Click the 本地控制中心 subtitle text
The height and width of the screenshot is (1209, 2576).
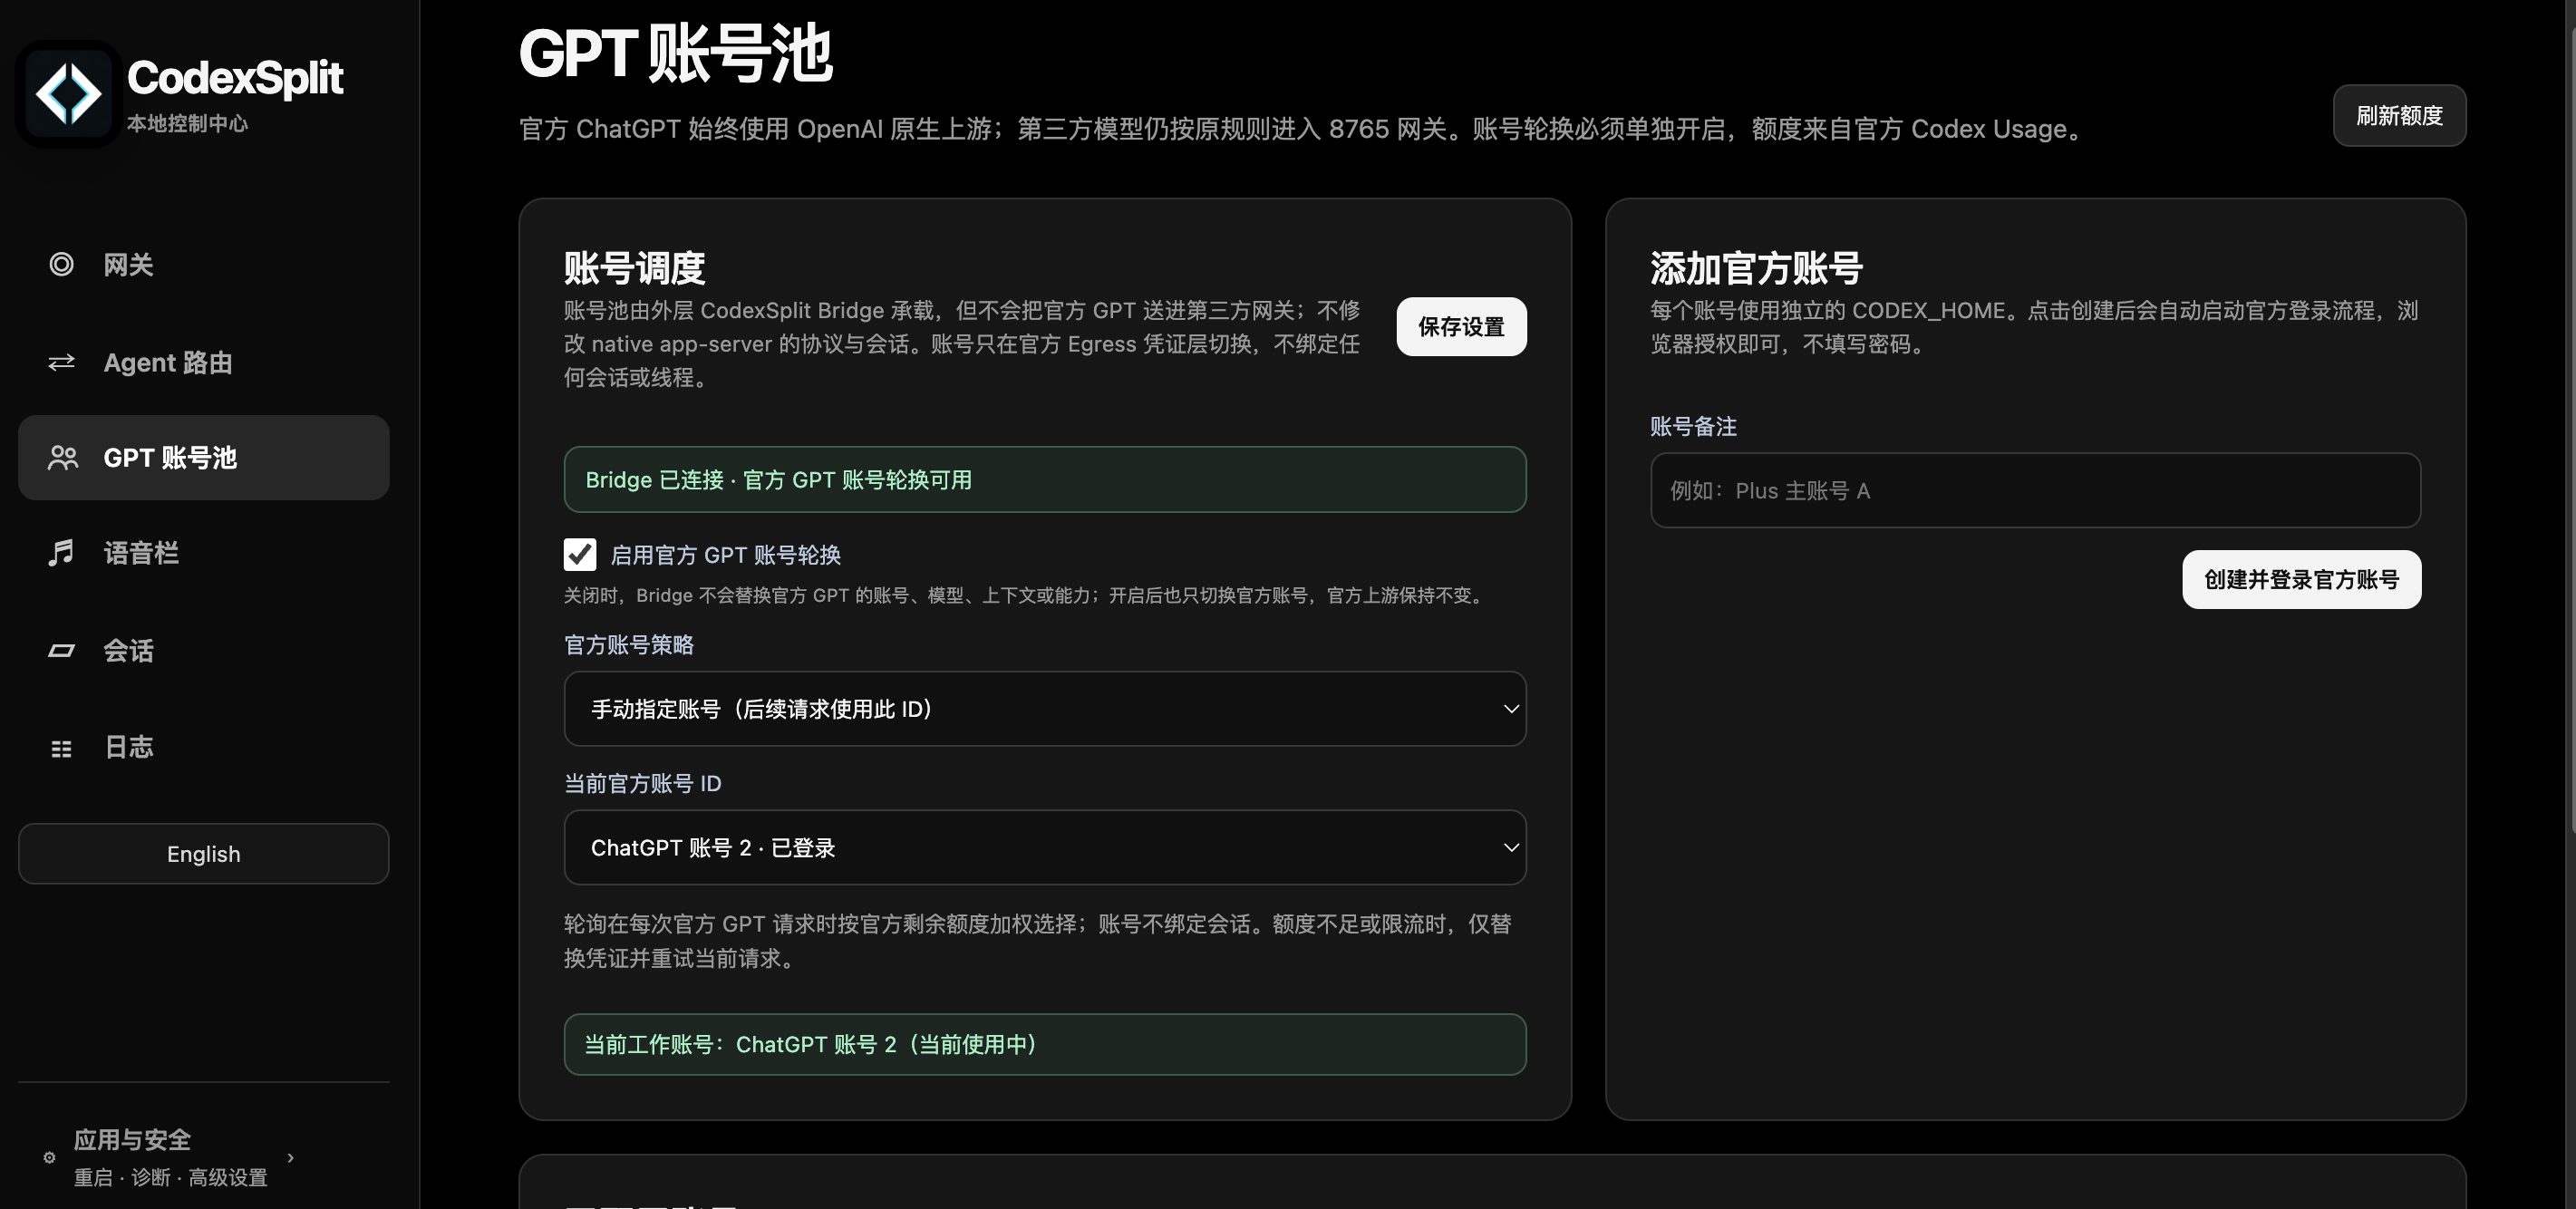[x=187, y=123]
